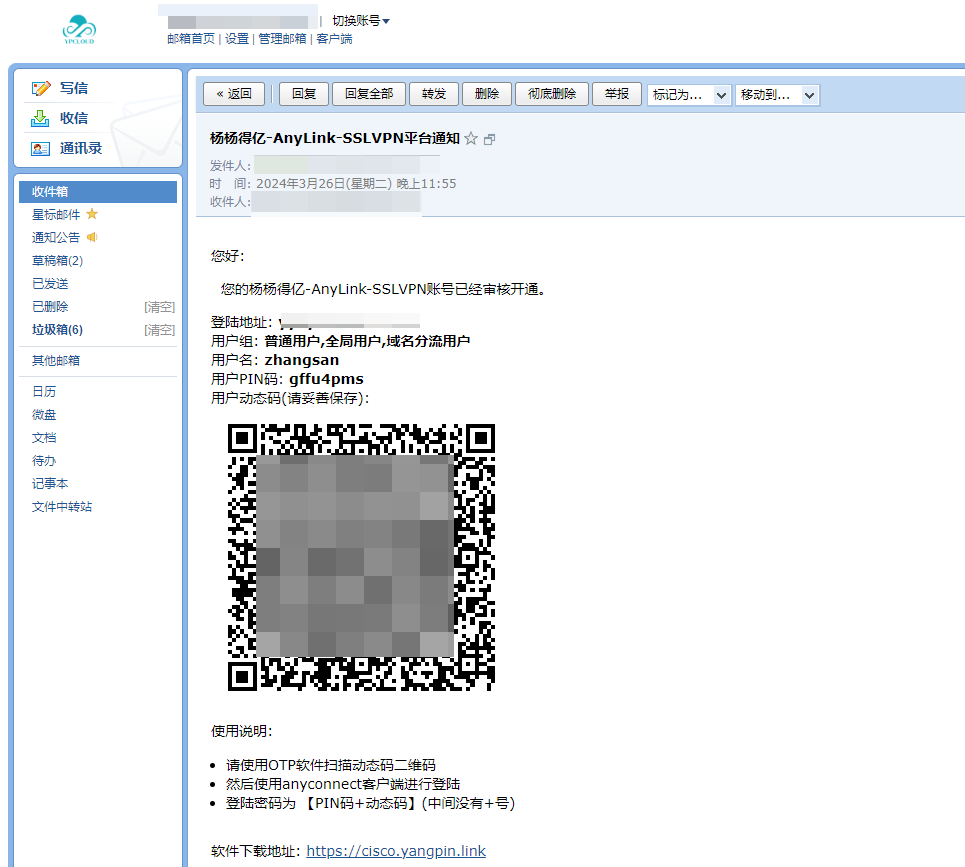Click the 使用说明 heading text

[x=241, y=731]
